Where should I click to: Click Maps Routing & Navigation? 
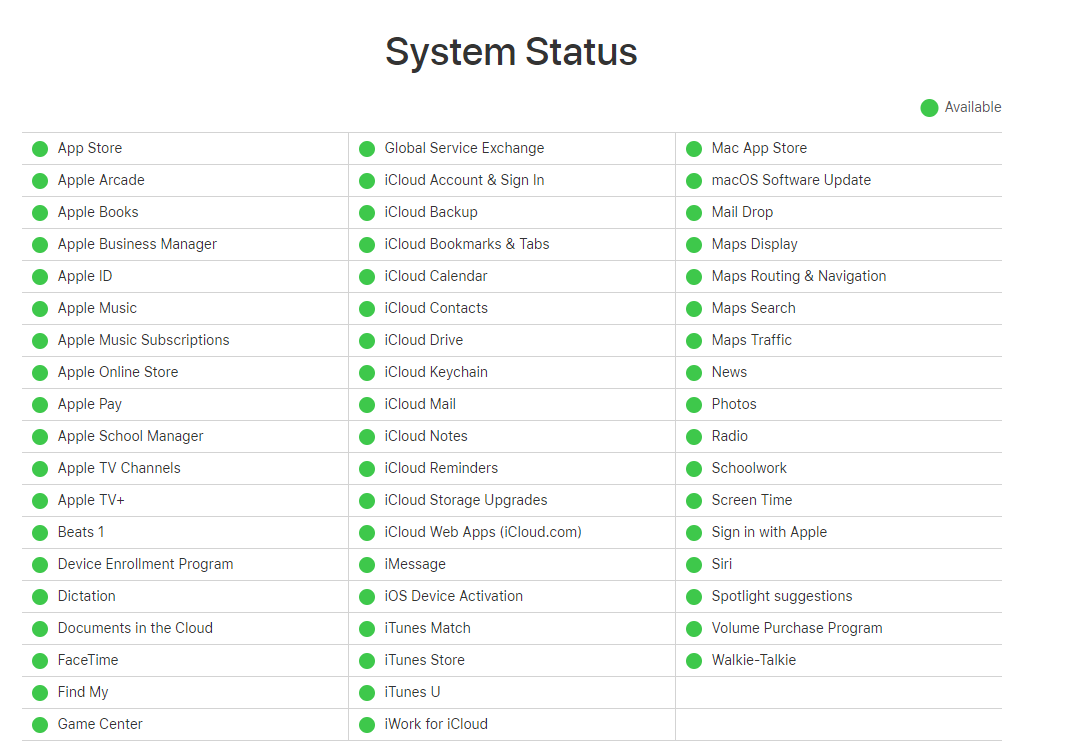click(x=799, y=276)
